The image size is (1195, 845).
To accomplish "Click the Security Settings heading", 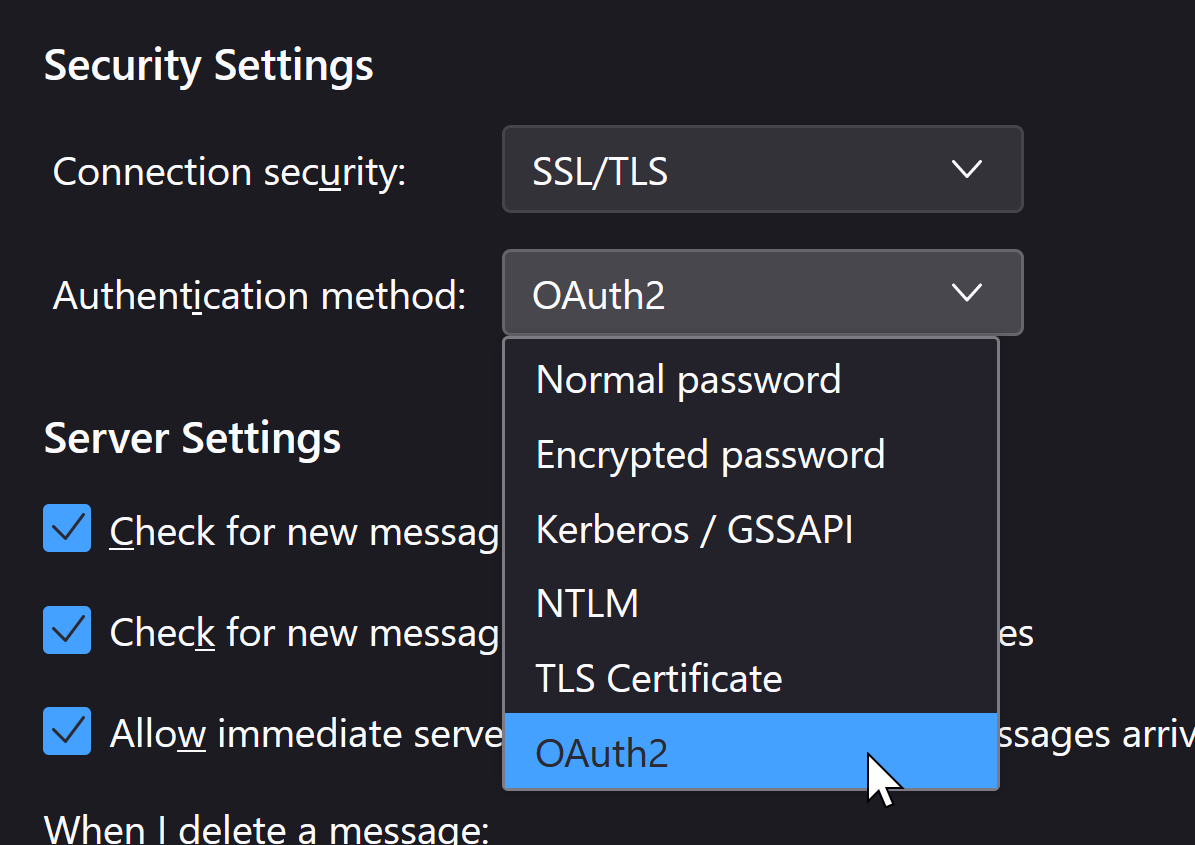I will 208,66.
